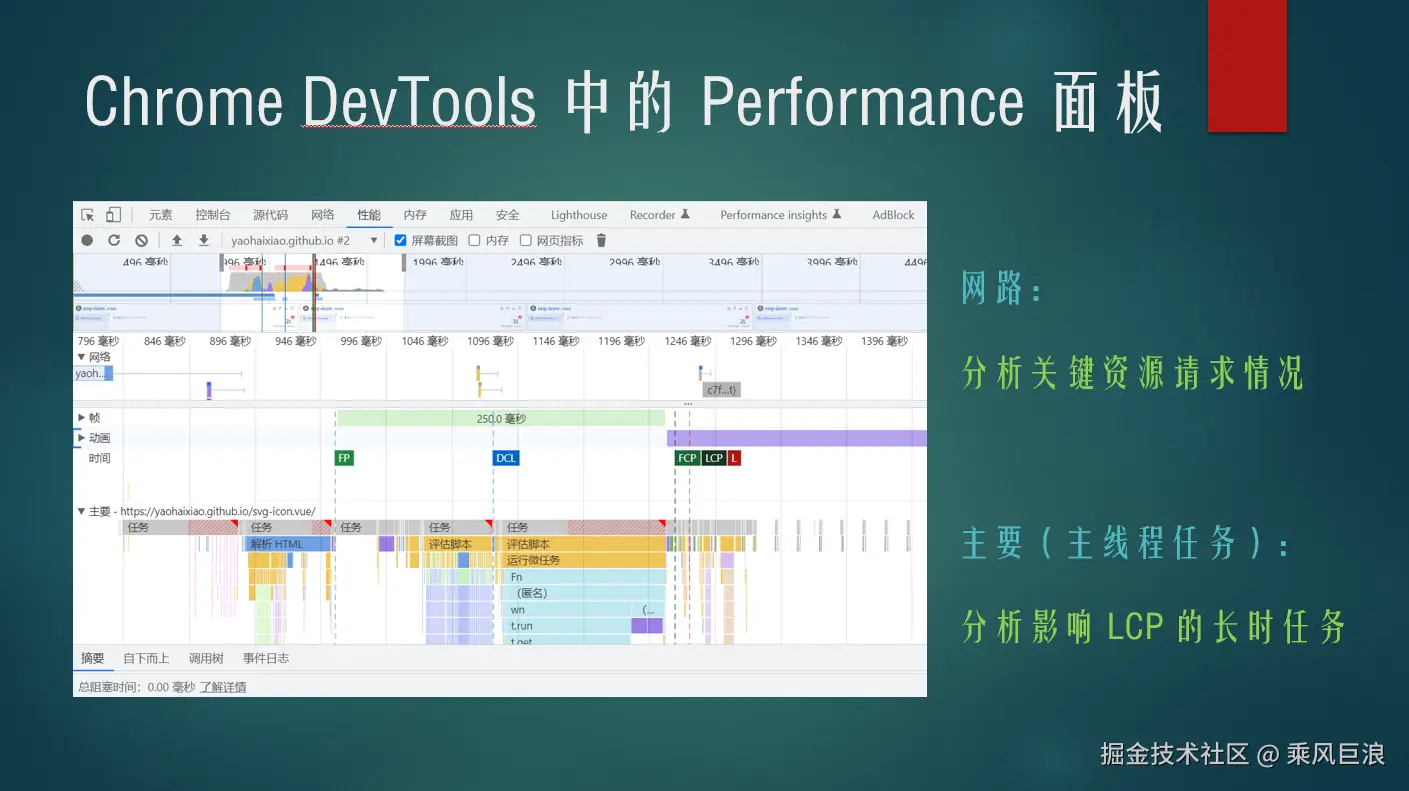
Task: Click the three-dot track resizer below 网络
Action: [x=687, y=403]
